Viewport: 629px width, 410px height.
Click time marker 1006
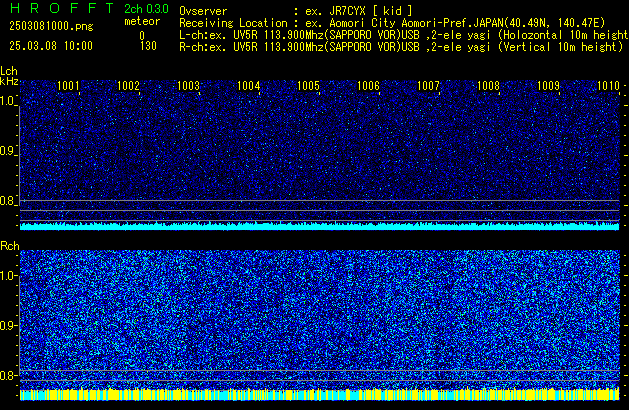368,85
